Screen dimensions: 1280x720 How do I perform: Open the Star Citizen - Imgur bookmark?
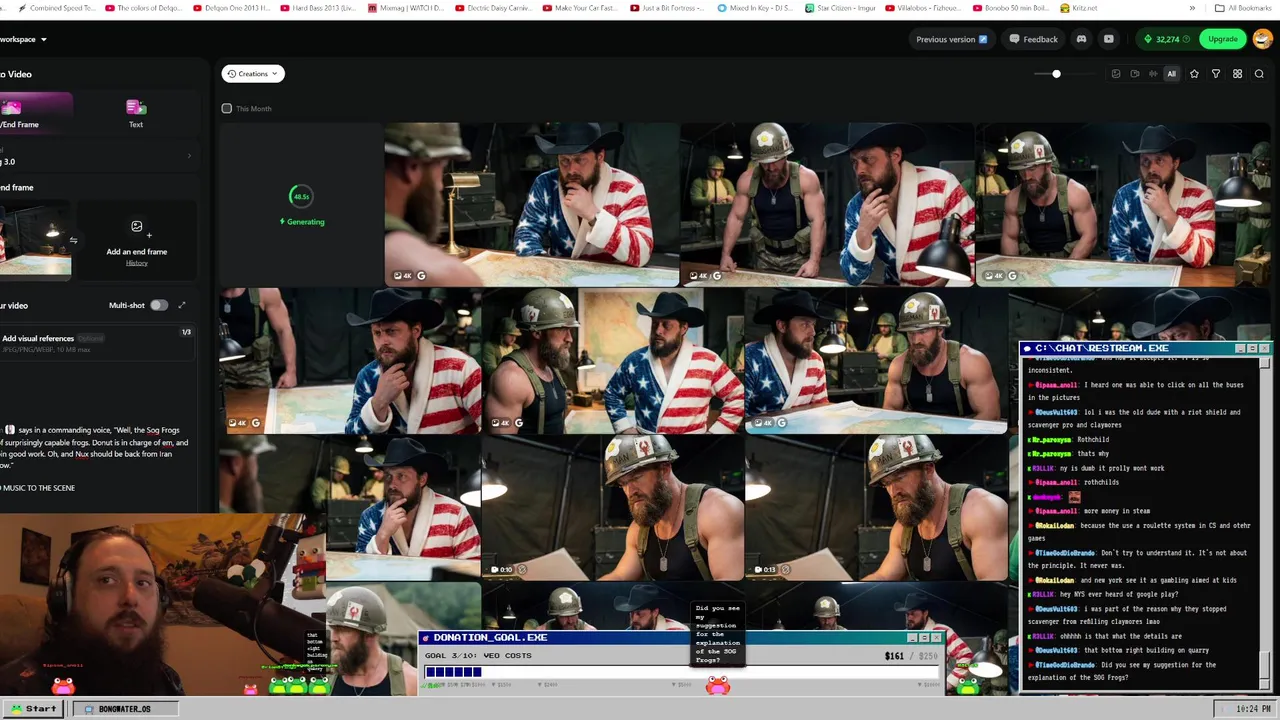(840, 8)
